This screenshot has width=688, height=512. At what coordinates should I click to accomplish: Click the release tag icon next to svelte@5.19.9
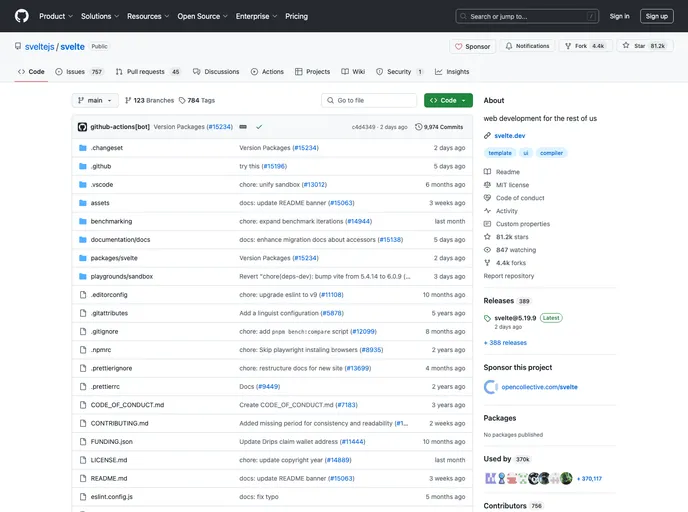pos(487,318)
